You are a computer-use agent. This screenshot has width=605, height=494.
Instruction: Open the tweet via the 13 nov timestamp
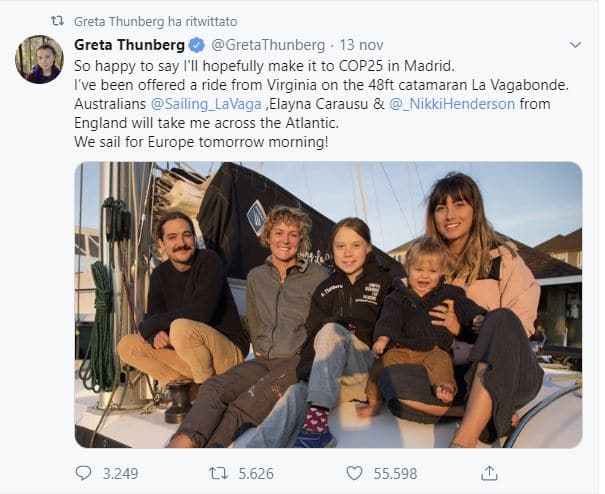click(361, 45)
